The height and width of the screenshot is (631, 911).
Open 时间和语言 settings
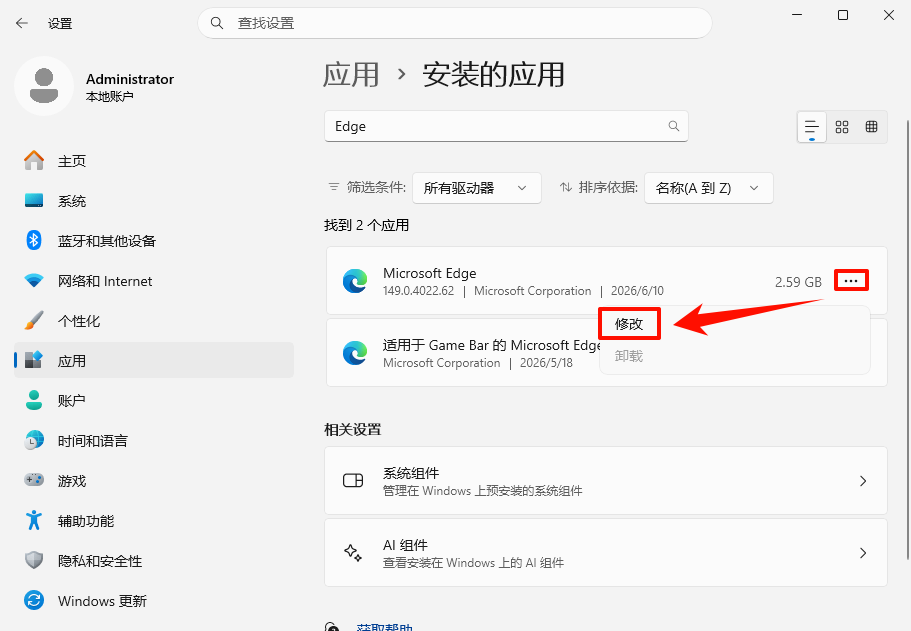pyautogui.click(x=154, y=440)
